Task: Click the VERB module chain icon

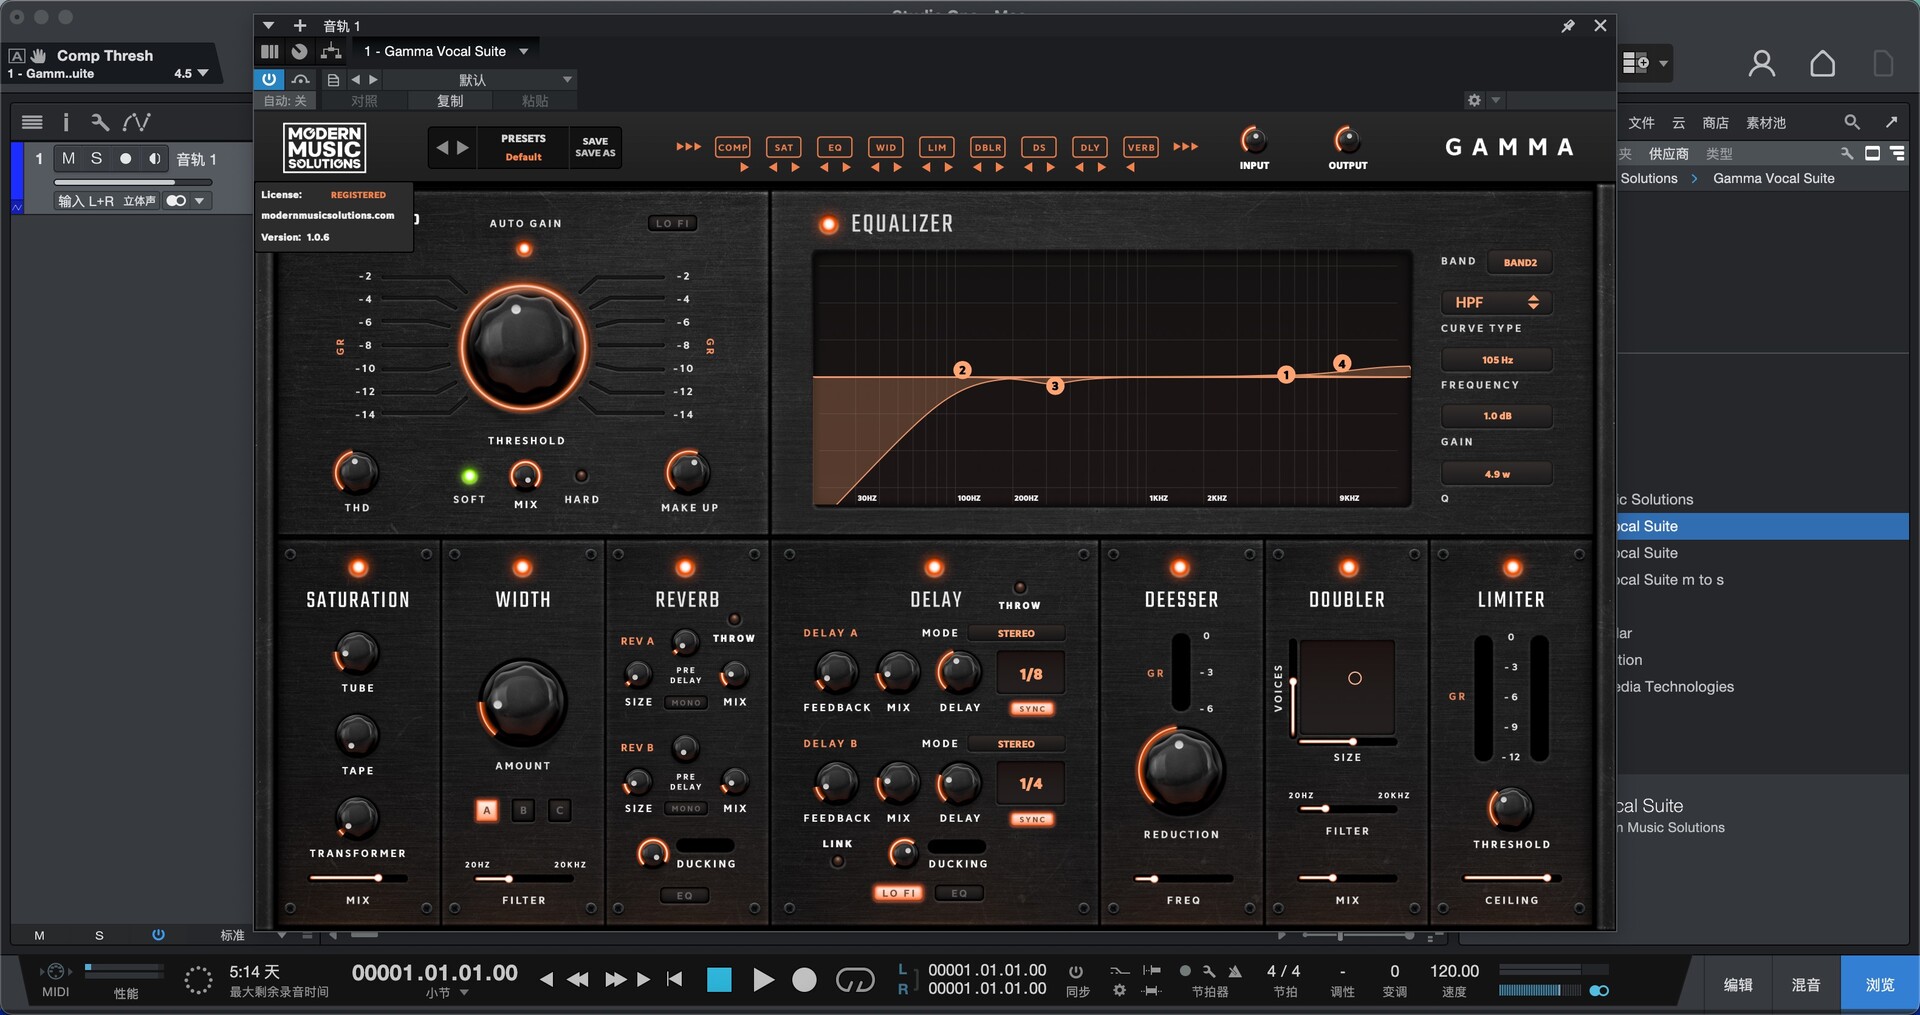Action: 1140,147
